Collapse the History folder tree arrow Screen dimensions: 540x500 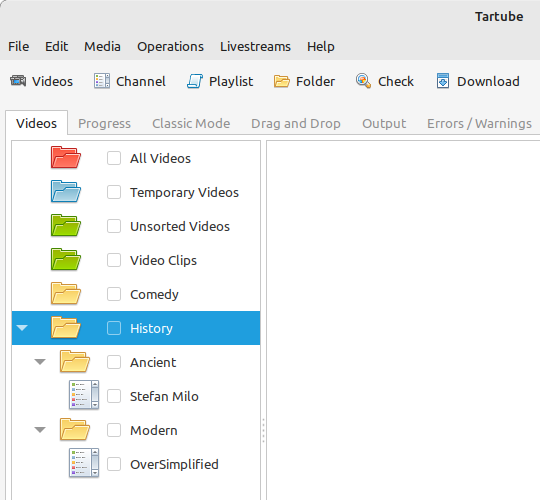[22, 328]
